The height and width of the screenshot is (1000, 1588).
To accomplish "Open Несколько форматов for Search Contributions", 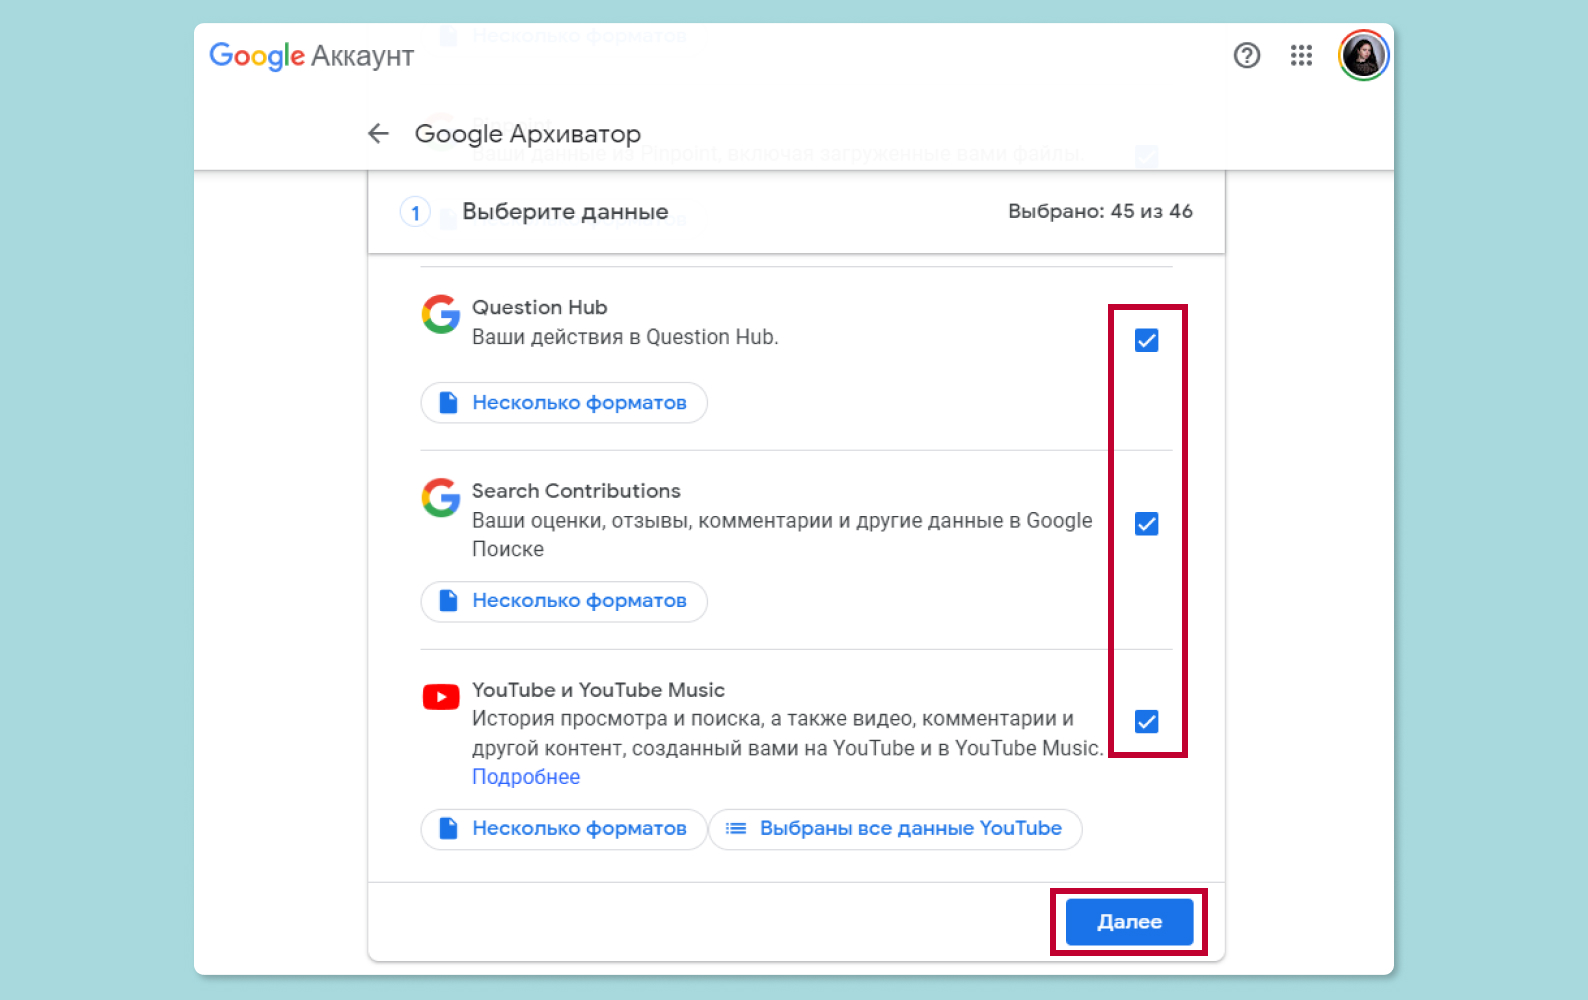I will click(564, 601).
